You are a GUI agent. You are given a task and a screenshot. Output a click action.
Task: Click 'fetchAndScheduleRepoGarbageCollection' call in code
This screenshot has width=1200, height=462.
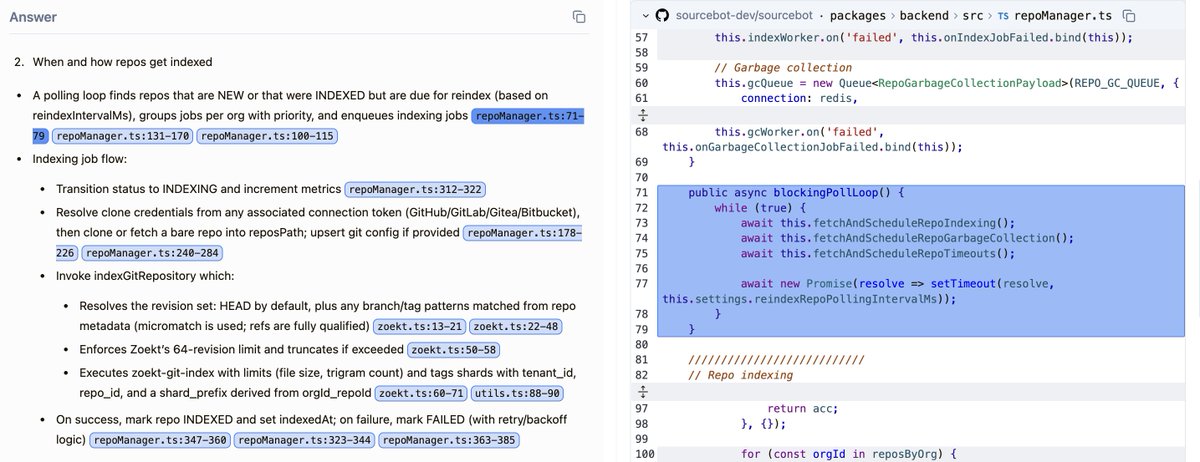pos(934,238)
